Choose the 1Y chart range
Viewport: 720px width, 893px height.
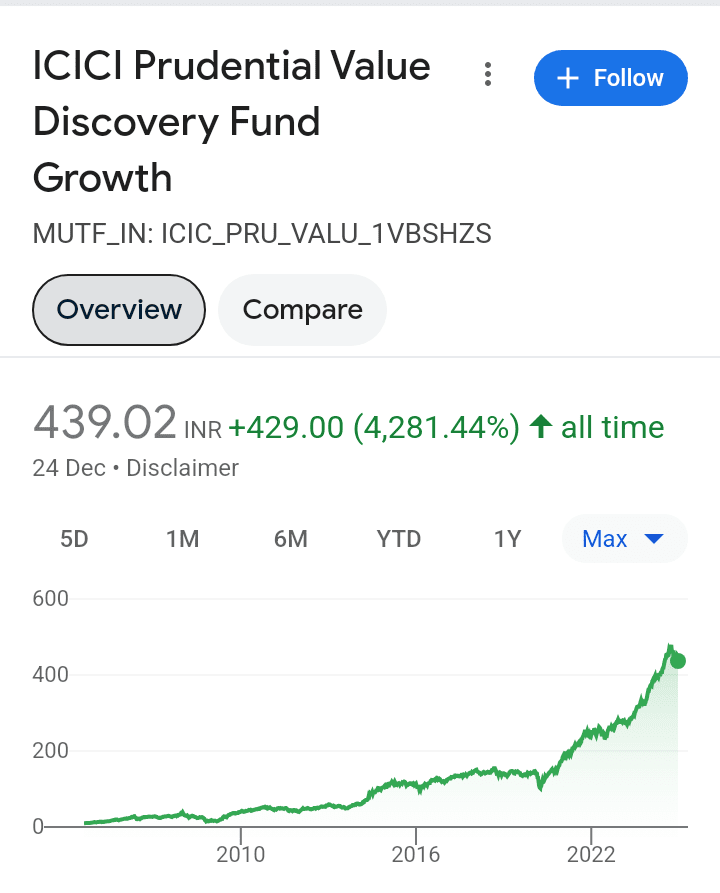508,539
